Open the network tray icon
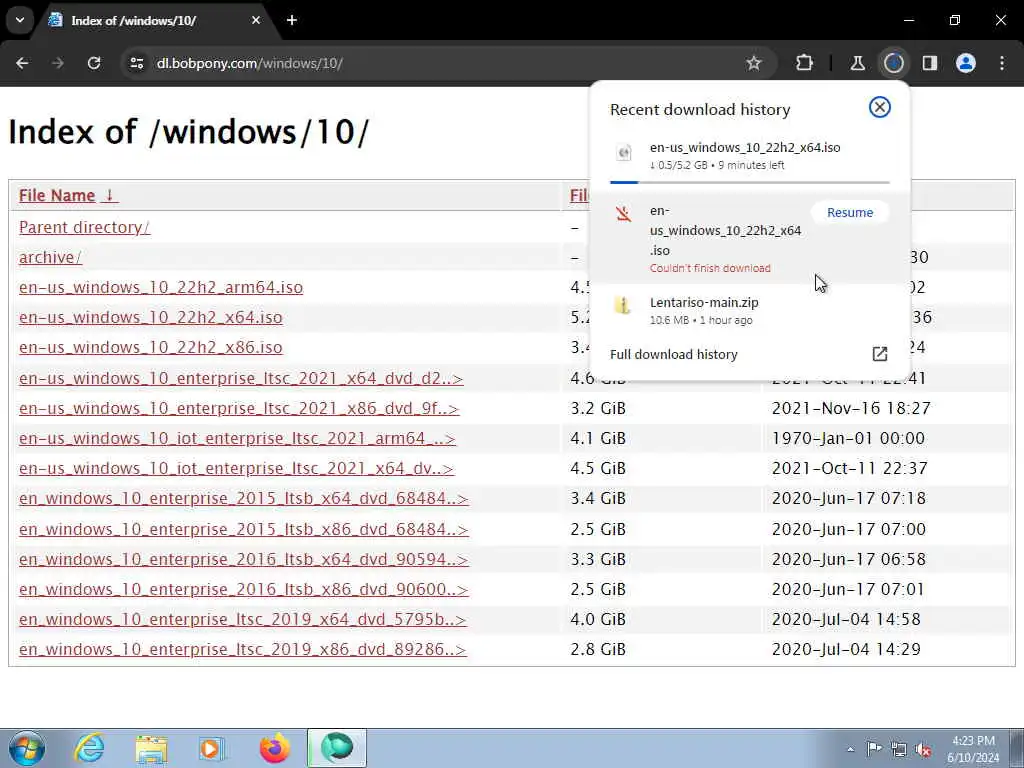The height and width of the screenshot is (768, 1024). 899,750
